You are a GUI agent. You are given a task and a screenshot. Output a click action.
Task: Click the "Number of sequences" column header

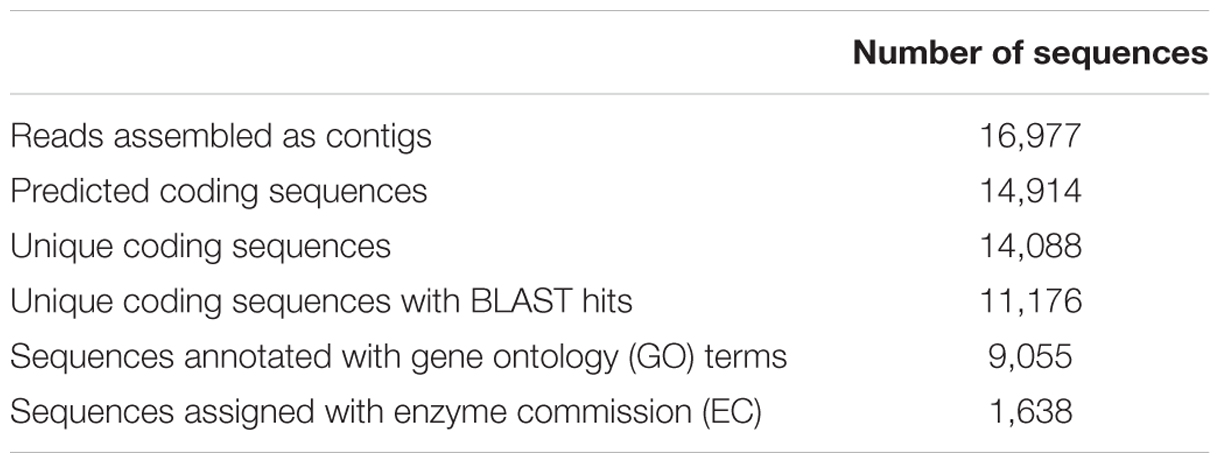tap(1030, 53)
